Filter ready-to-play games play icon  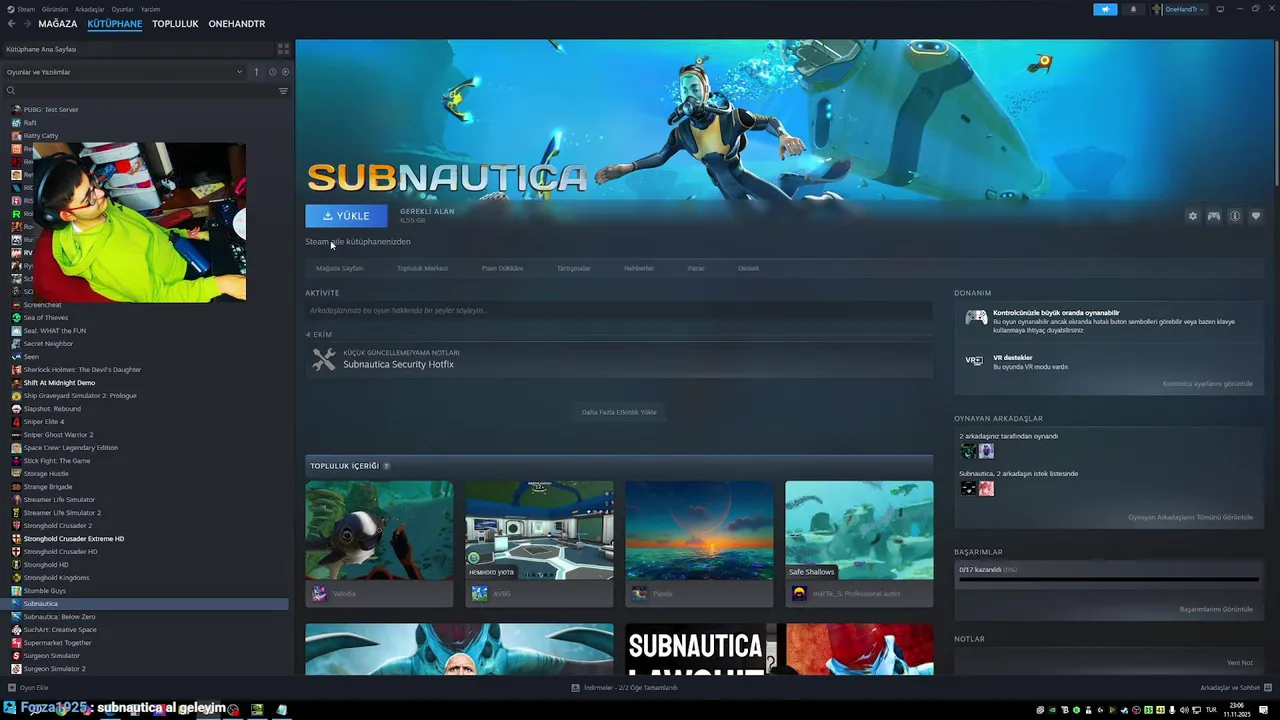(x=285, y=72)
